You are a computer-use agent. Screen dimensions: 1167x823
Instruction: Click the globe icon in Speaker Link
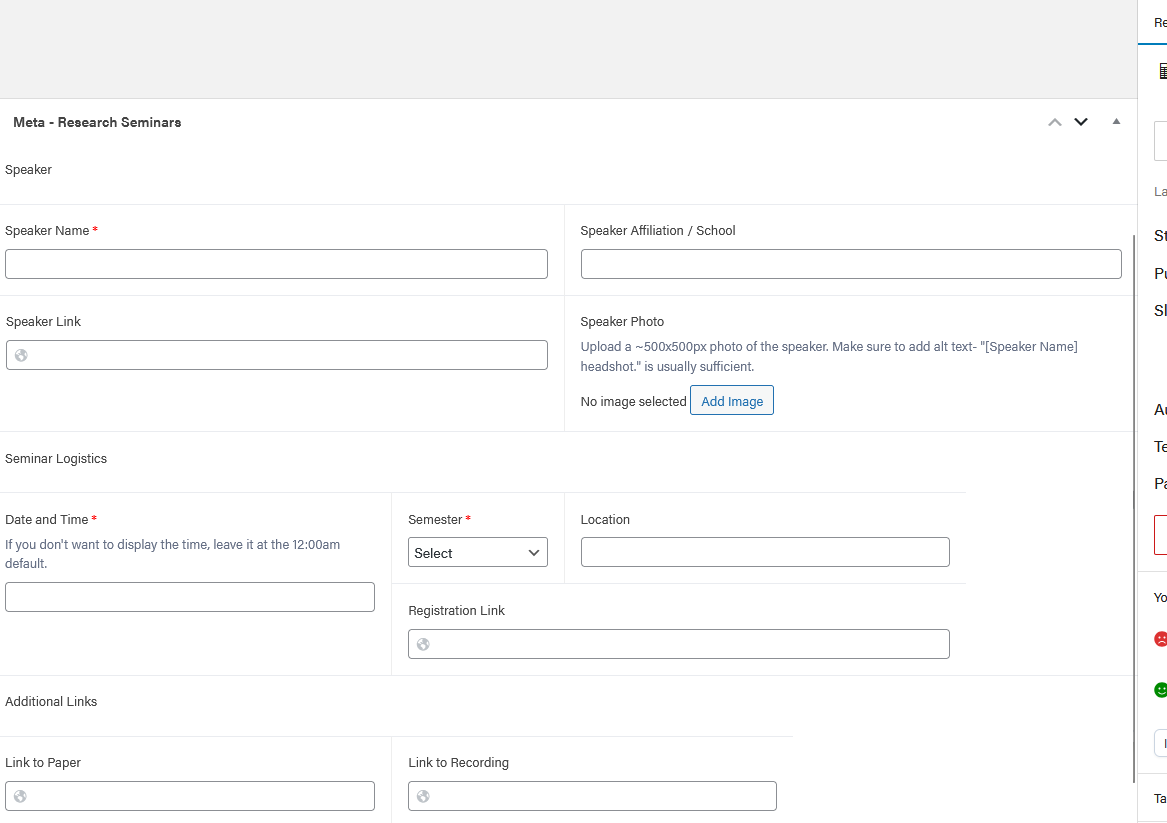pos(21,355)
